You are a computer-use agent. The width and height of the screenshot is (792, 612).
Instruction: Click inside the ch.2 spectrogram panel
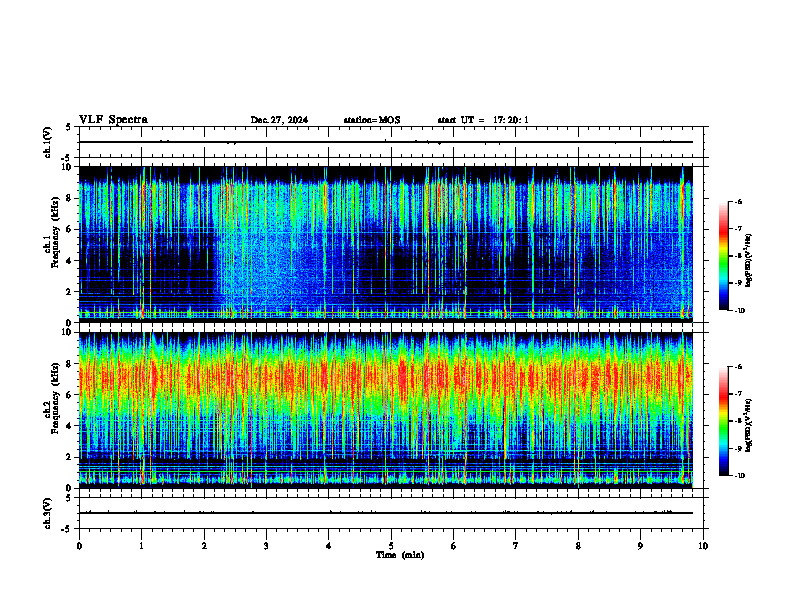pos(386,410)
